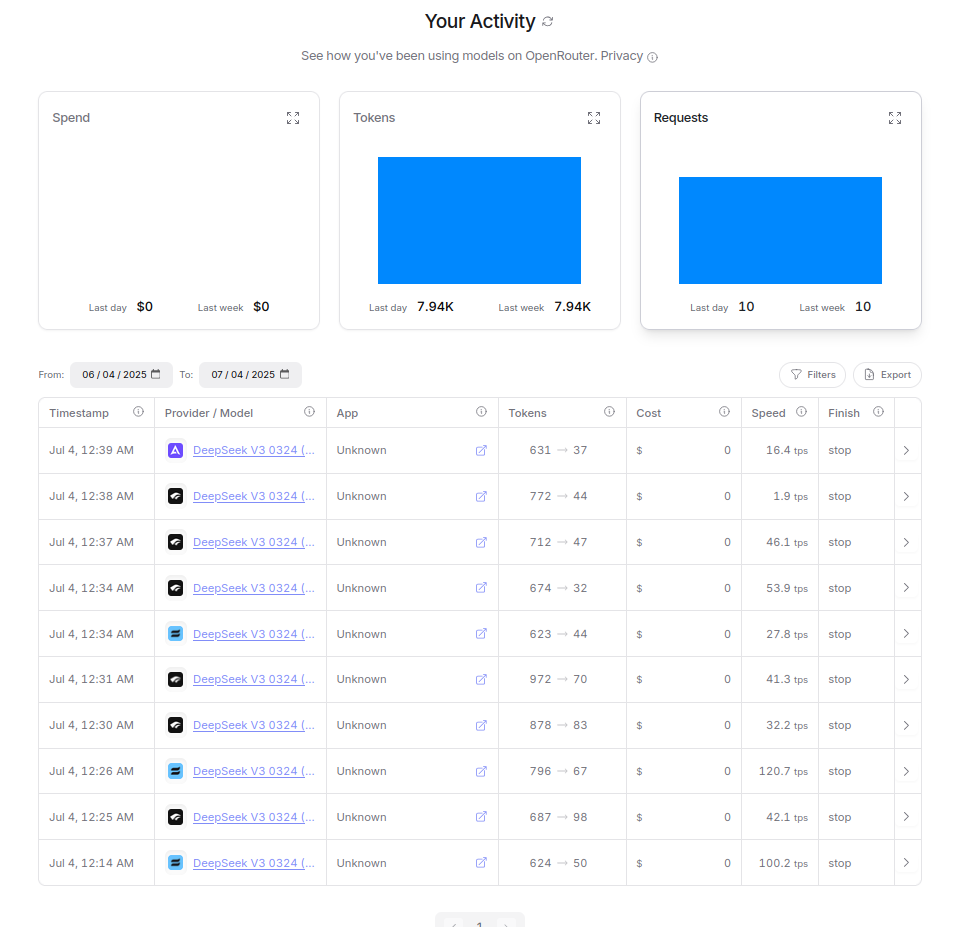The height and width of the screenshot is (927, 956).
Task: Click the 120.7 tps speed value
Action: [783, 771]
